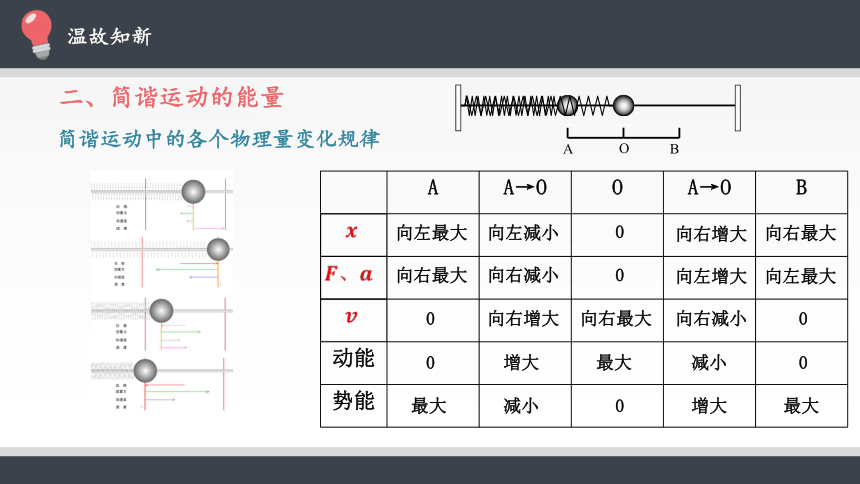Click label B under the spring diagram
The height and width of the screenshot is (484, 860).
674,149
